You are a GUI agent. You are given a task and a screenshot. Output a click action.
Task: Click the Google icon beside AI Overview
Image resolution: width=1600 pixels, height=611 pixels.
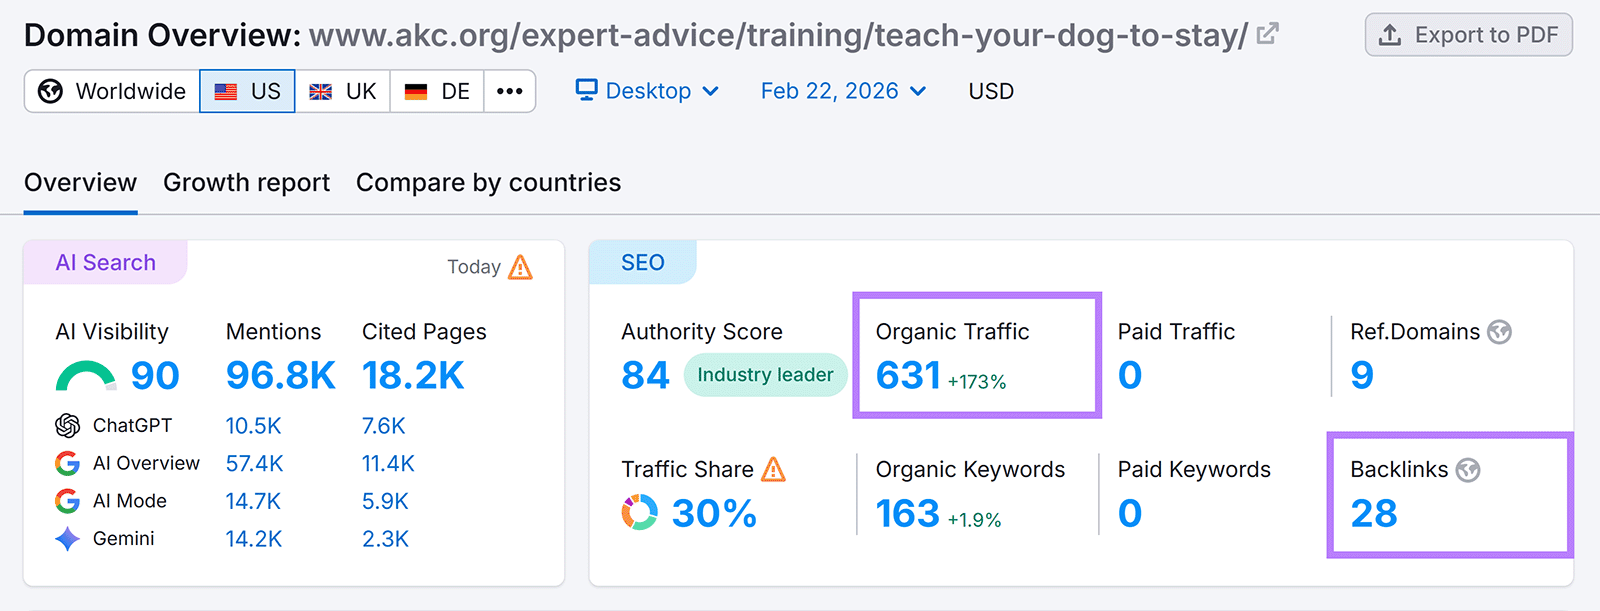pyautogui.click(x=65, y=463)
